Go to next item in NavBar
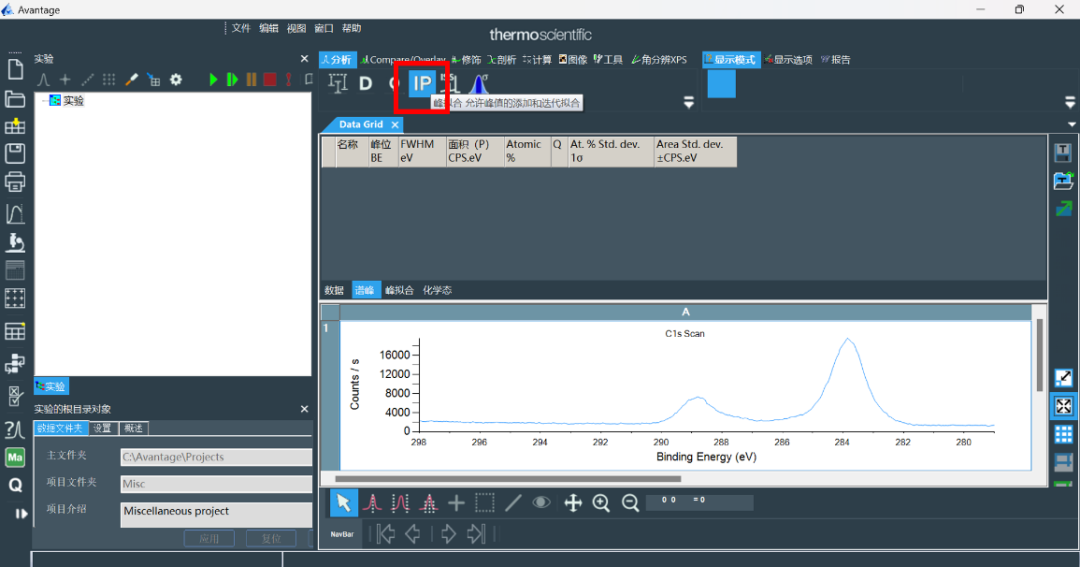 [x=448, y=534]
